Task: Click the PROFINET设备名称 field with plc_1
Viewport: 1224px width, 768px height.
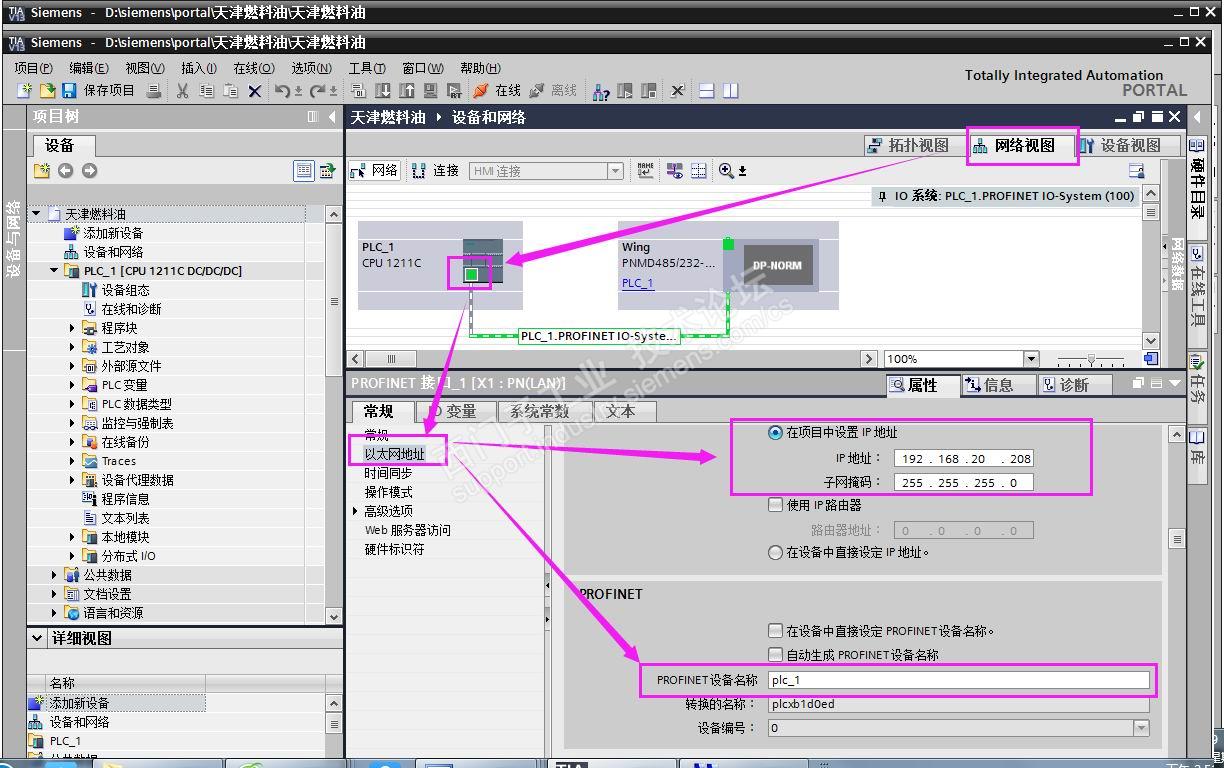Action: pos(958,680)
